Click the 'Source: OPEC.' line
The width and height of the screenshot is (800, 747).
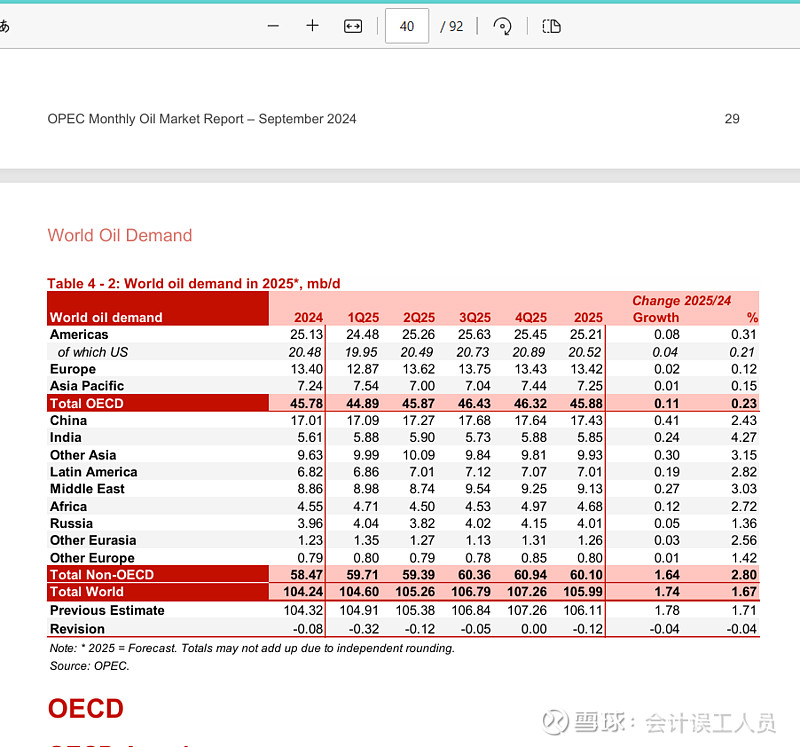(89, 666)
